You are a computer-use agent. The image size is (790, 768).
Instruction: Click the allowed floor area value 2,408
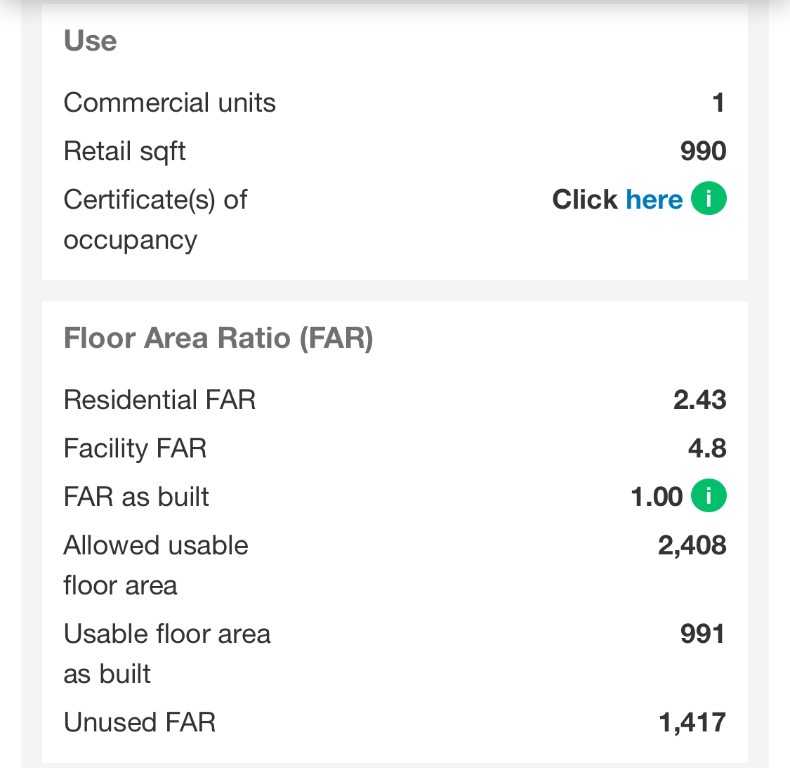[692, 545]
